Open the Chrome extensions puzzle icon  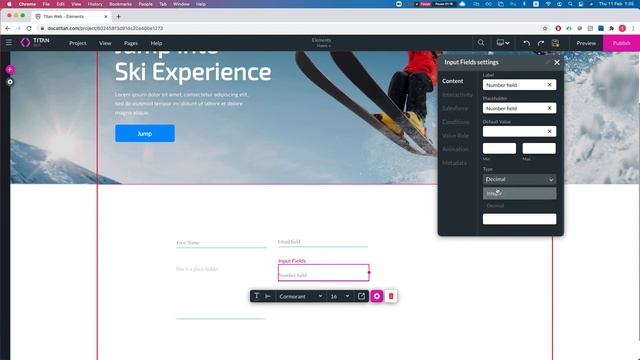coord(611,28)
